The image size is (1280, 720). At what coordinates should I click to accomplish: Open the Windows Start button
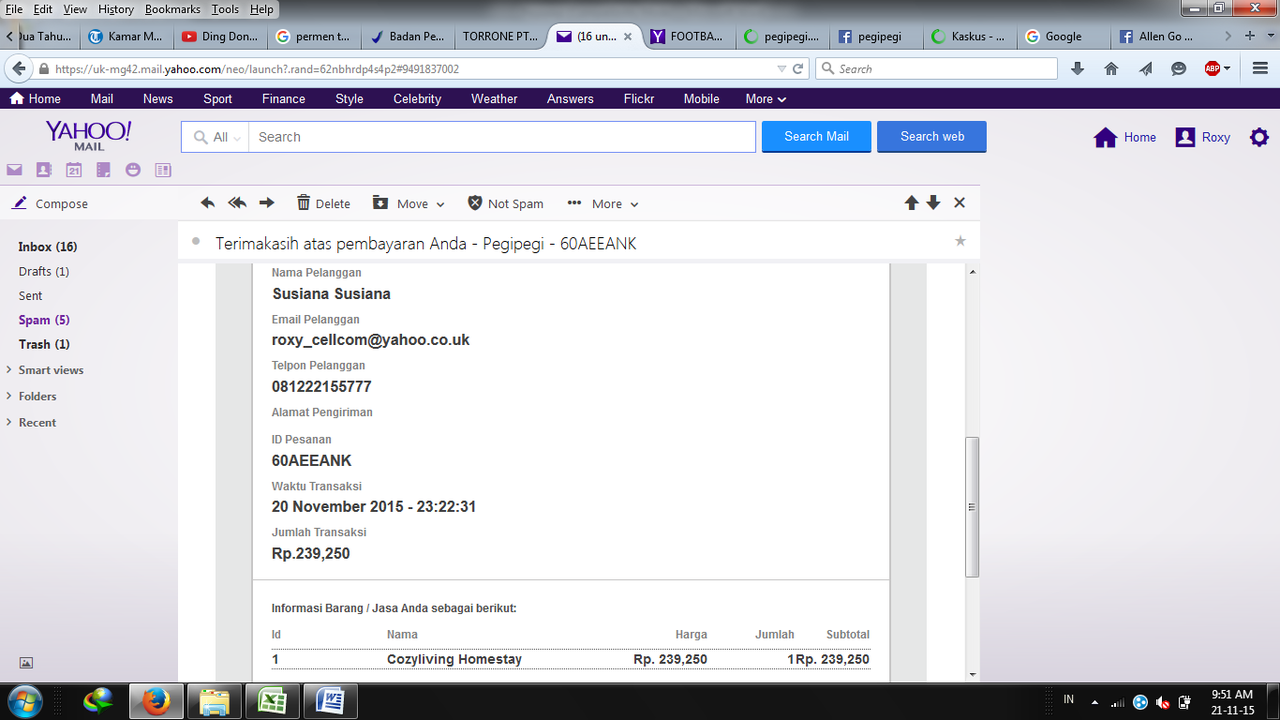click(23, 700)
